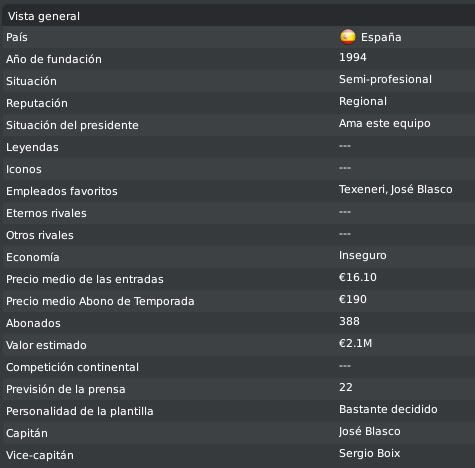Select the Ama este equipo text
The width and height of the screenshot is (475, 468).
pyautogui.click(x=385, y=123)
